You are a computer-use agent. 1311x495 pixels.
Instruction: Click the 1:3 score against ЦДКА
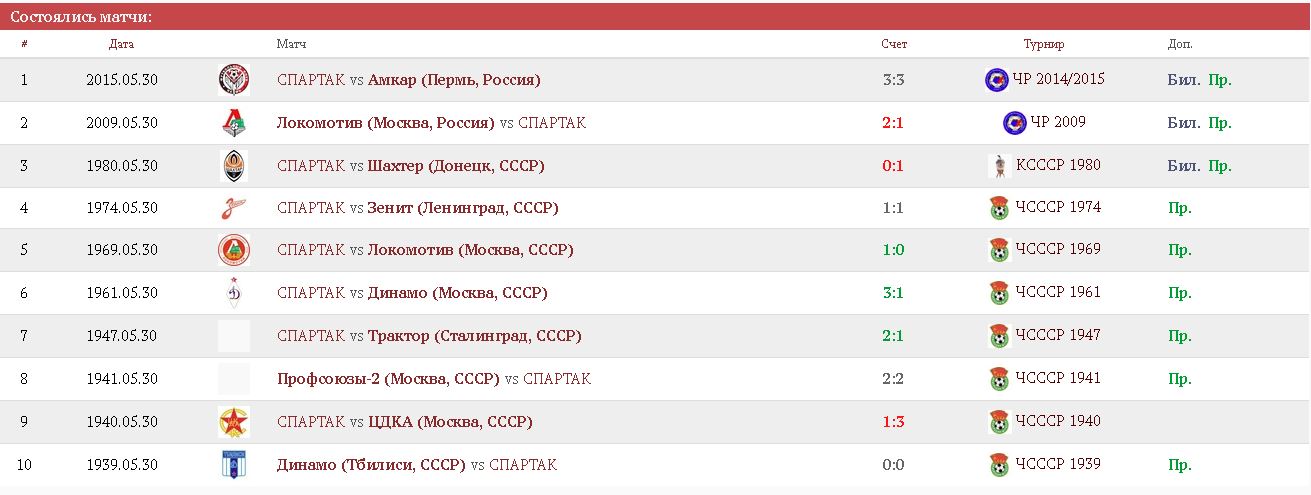(x=894, y=422)
